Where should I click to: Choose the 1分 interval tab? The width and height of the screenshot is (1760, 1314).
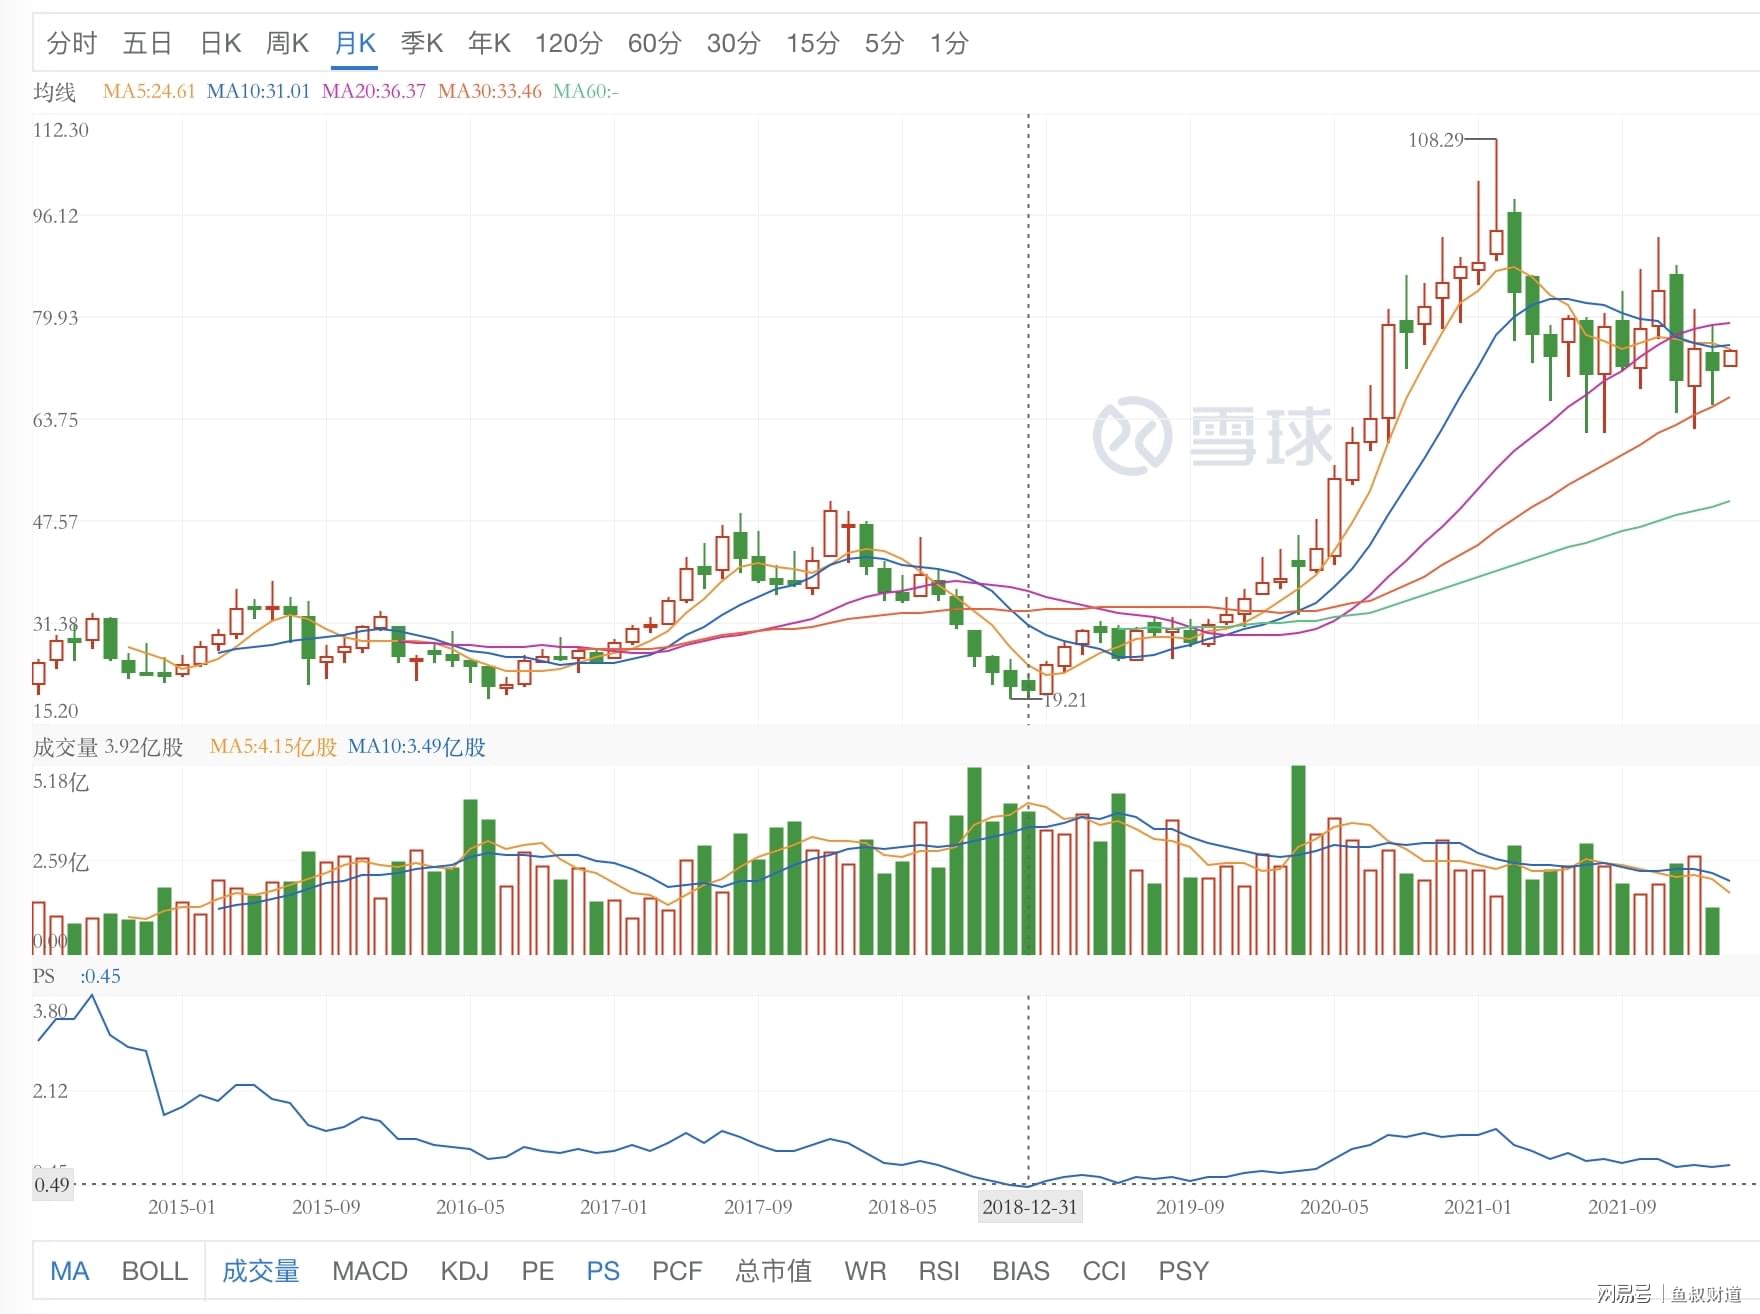949,43
